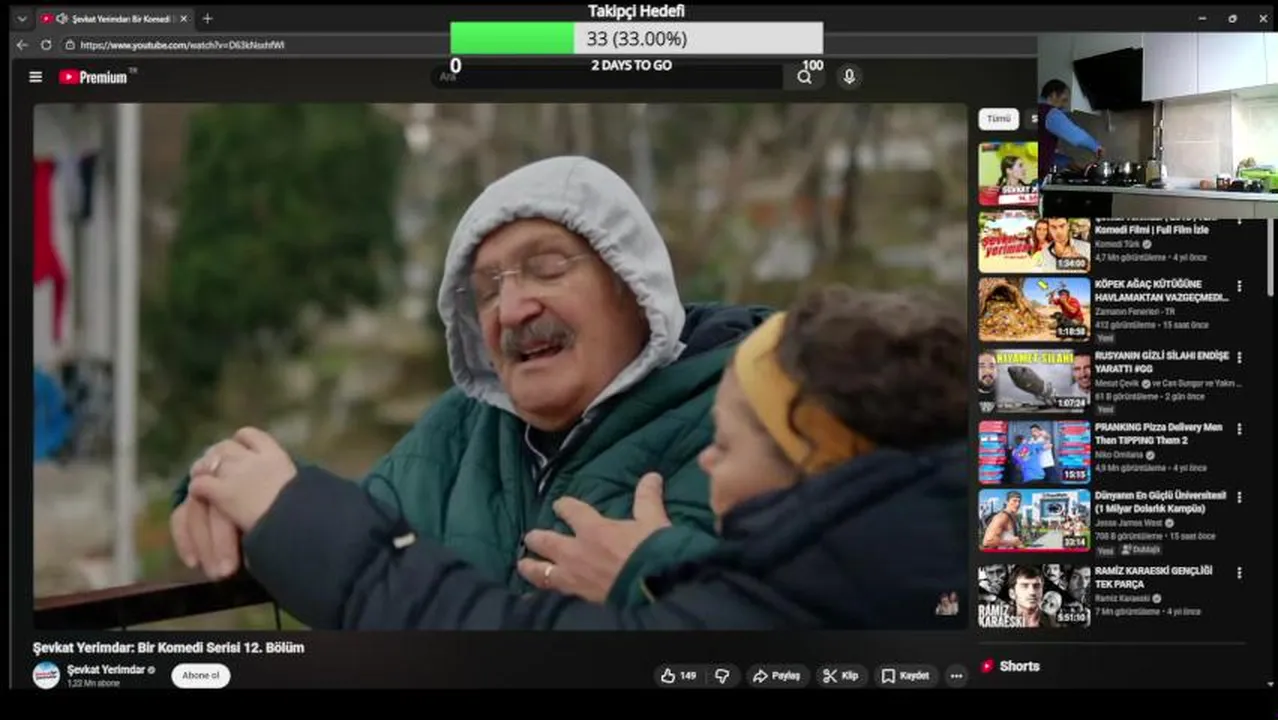Open options menu for PRANKING Pizza video
This screenshot has width=1278, height=720.
(1239, 428)
